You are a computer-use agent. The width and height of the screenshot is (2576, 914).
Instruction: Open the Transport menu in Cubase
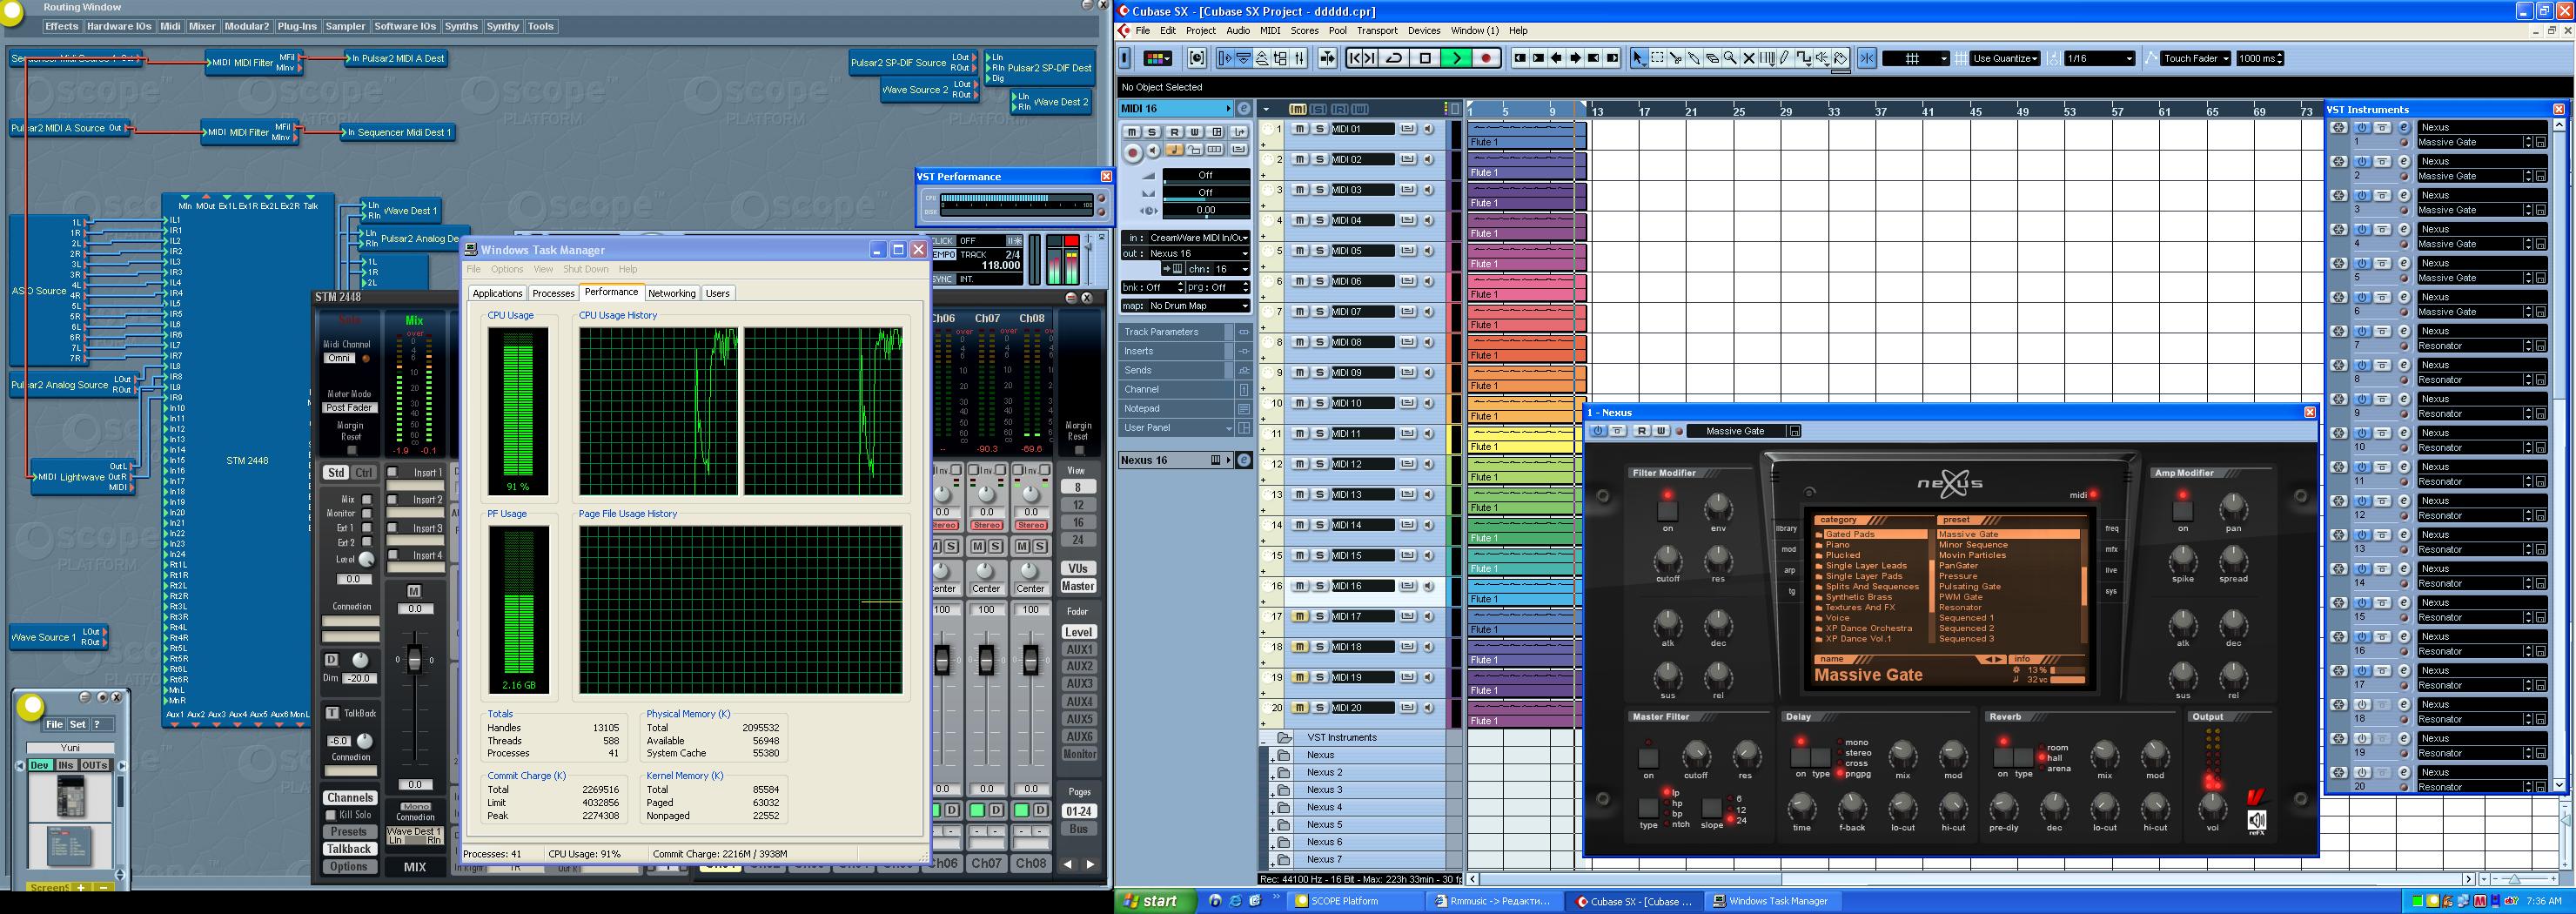1376,30
